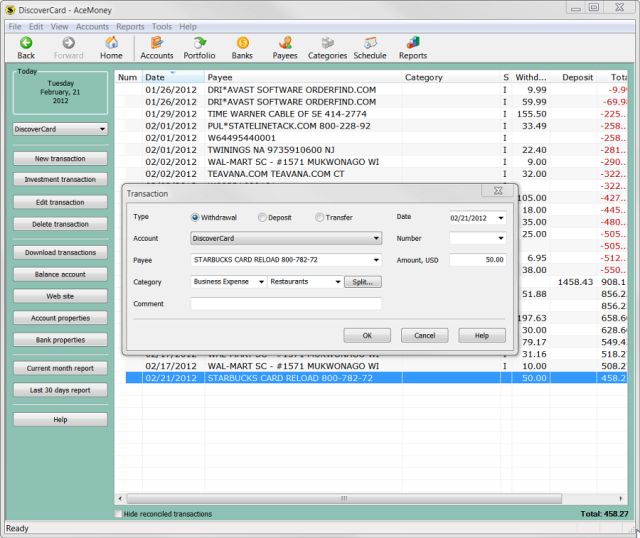Click the sidebar Help button
The height and width of the screenshot is (538, 640).
pos(60,420)
